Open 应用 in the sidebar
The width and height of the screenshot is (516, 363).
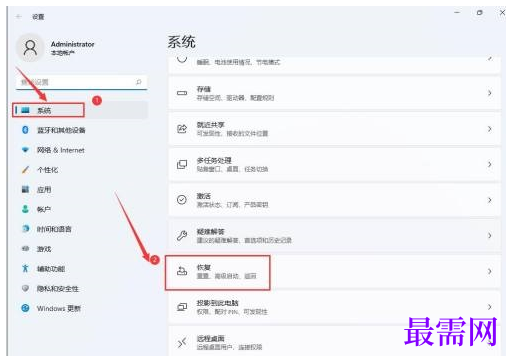44,190
